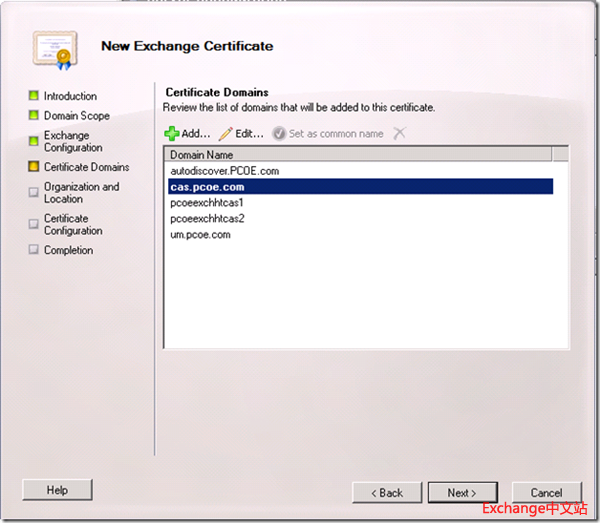The image size is (600, 523).
Task: Click the Set as common name checkmark icon
Action: tap(279, 133)
